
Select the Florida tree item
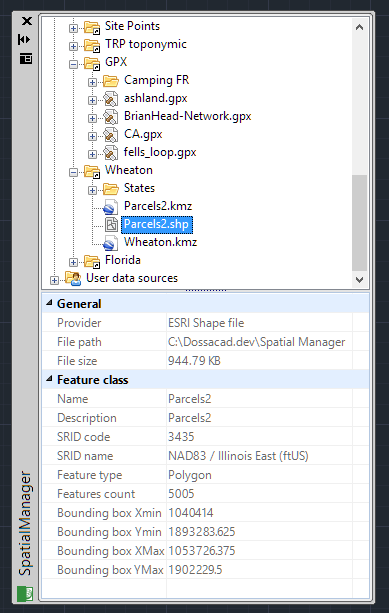[x=123, y=260]
